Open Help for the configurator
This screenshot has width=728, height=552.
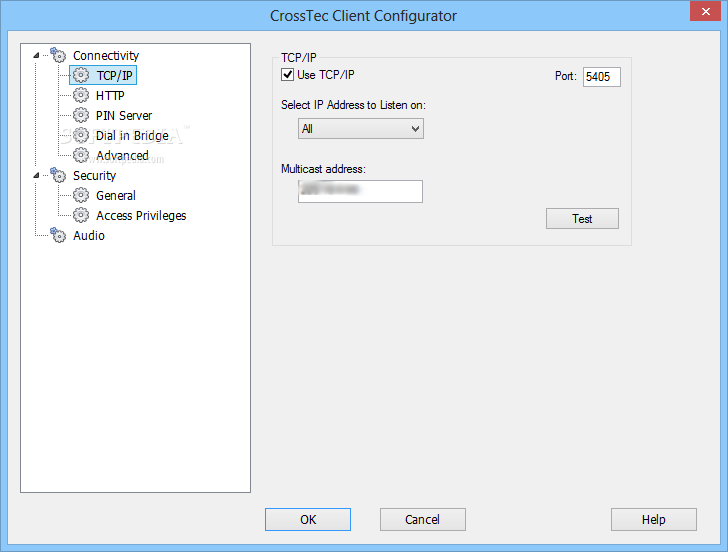click(654, 520)
